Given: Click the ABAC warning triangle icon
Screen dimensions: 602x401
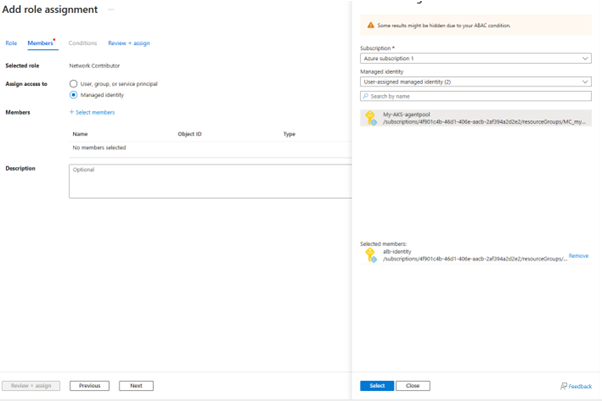Looking at the screenshot, I should (x=370, y=25).
